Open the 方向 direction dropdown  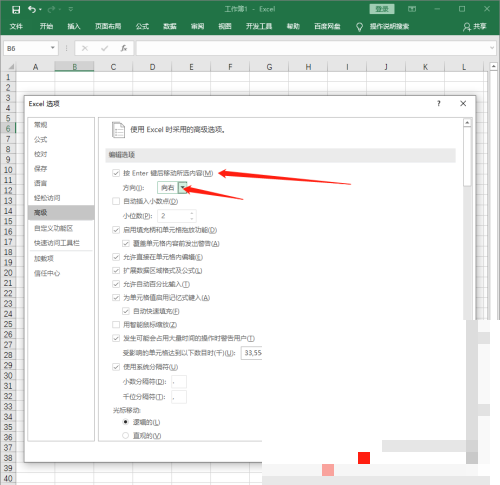pos(182,188)
